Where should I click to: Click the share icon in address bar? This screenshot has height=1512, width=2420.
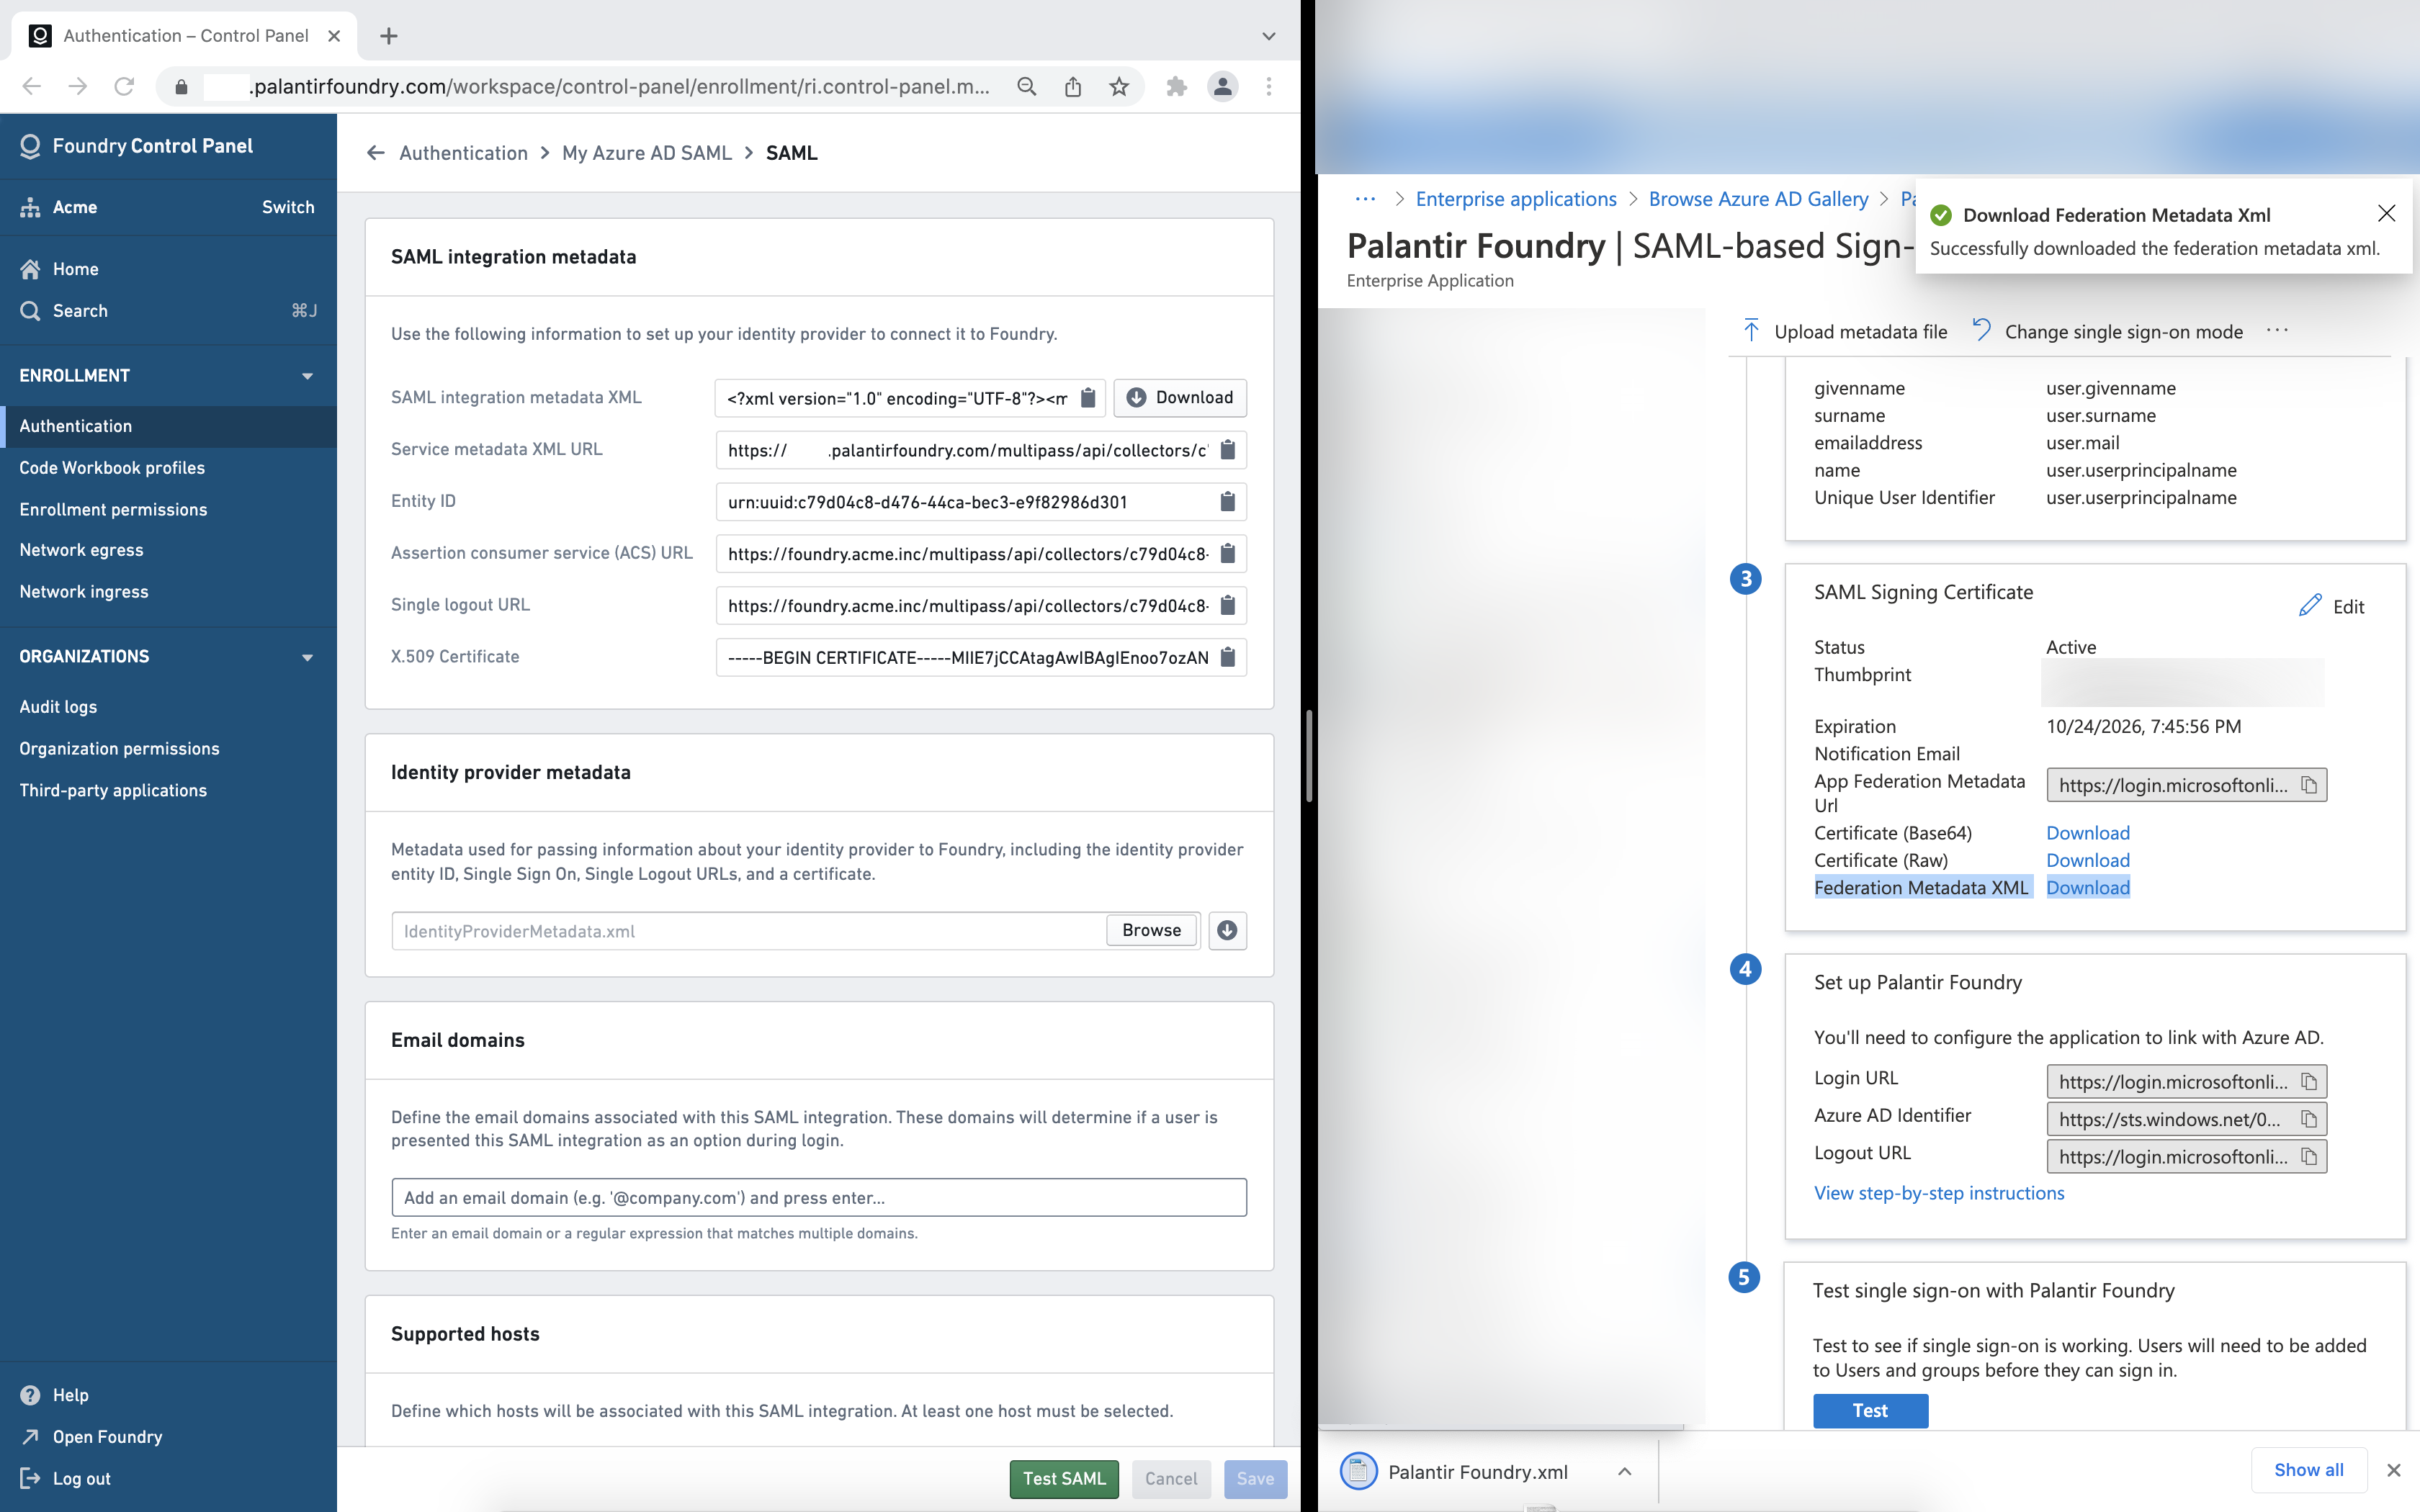[x=1073, y=87]
